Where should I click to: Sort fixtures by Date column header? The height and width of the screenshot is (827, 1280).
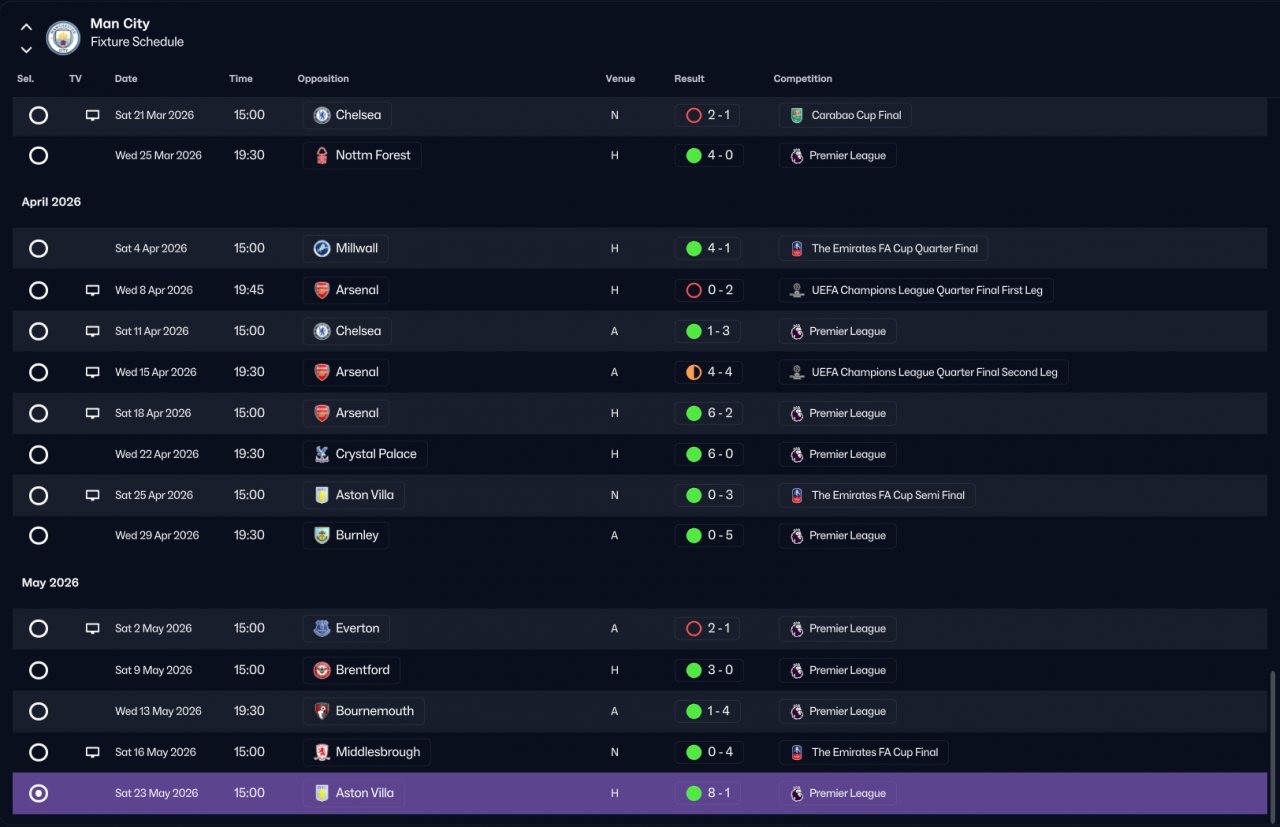[x=126, y=79]
